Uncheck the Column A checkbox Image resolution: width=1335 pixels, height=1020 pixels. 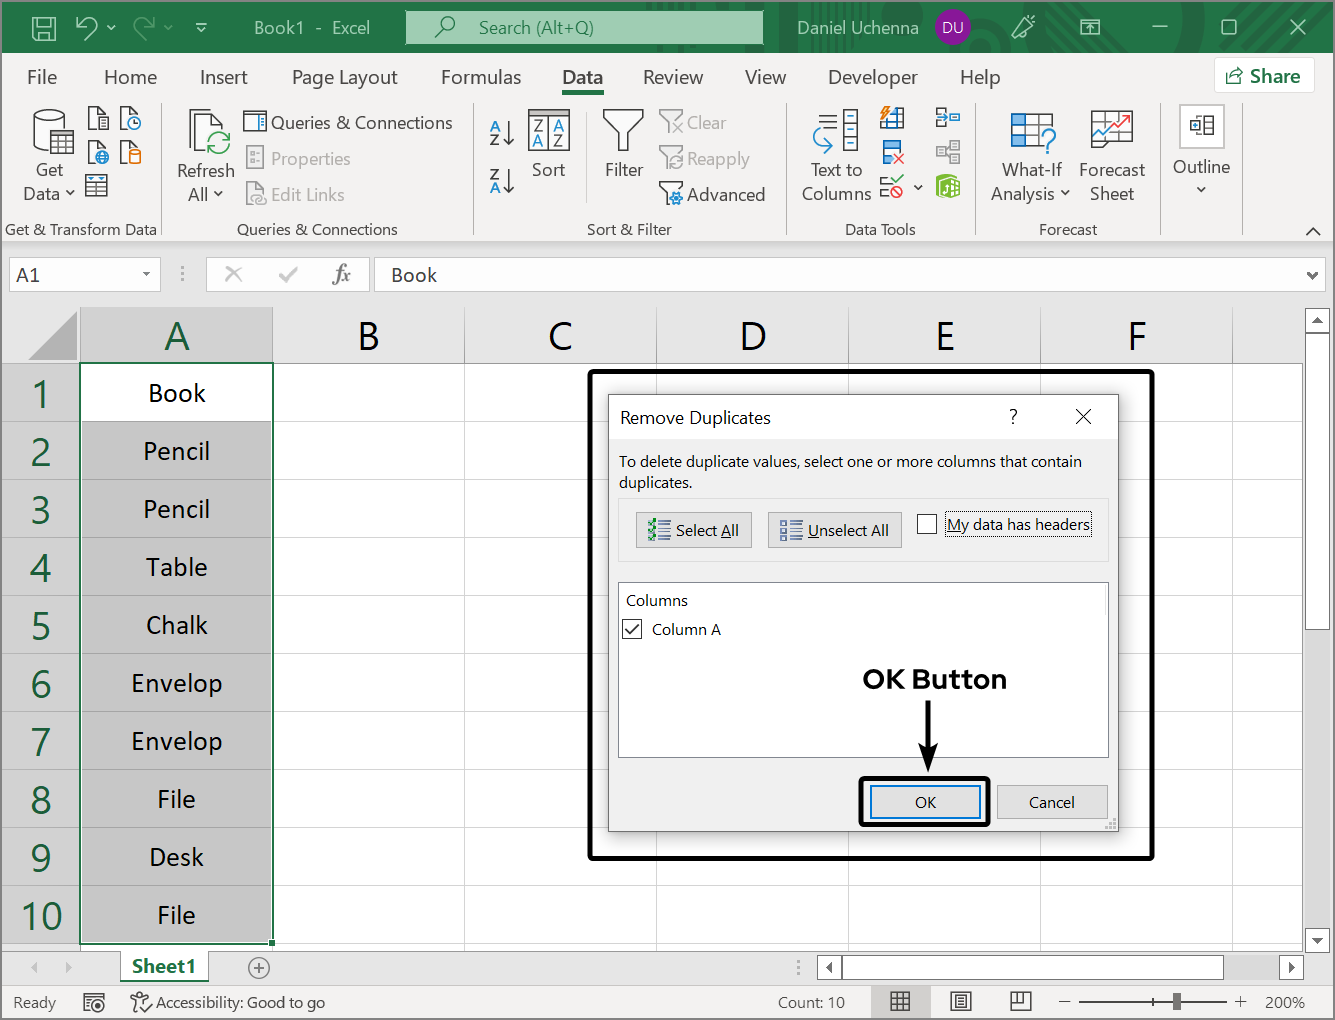pyautogui.click(x=632, y=629)
